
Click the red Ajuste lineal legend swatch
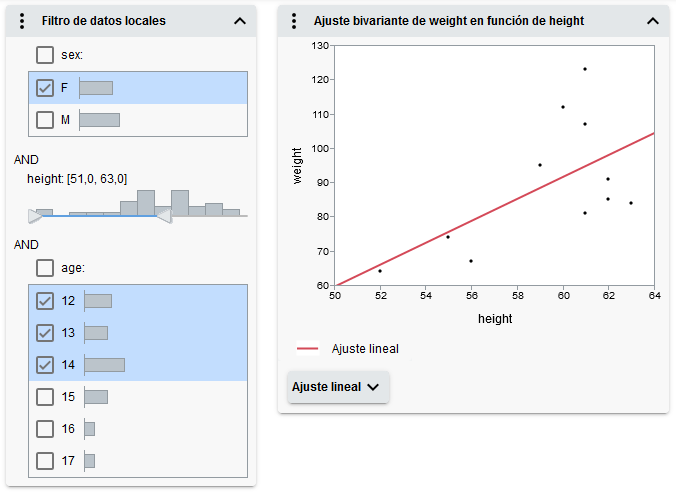pyautogui.click(x=308, y=349)
